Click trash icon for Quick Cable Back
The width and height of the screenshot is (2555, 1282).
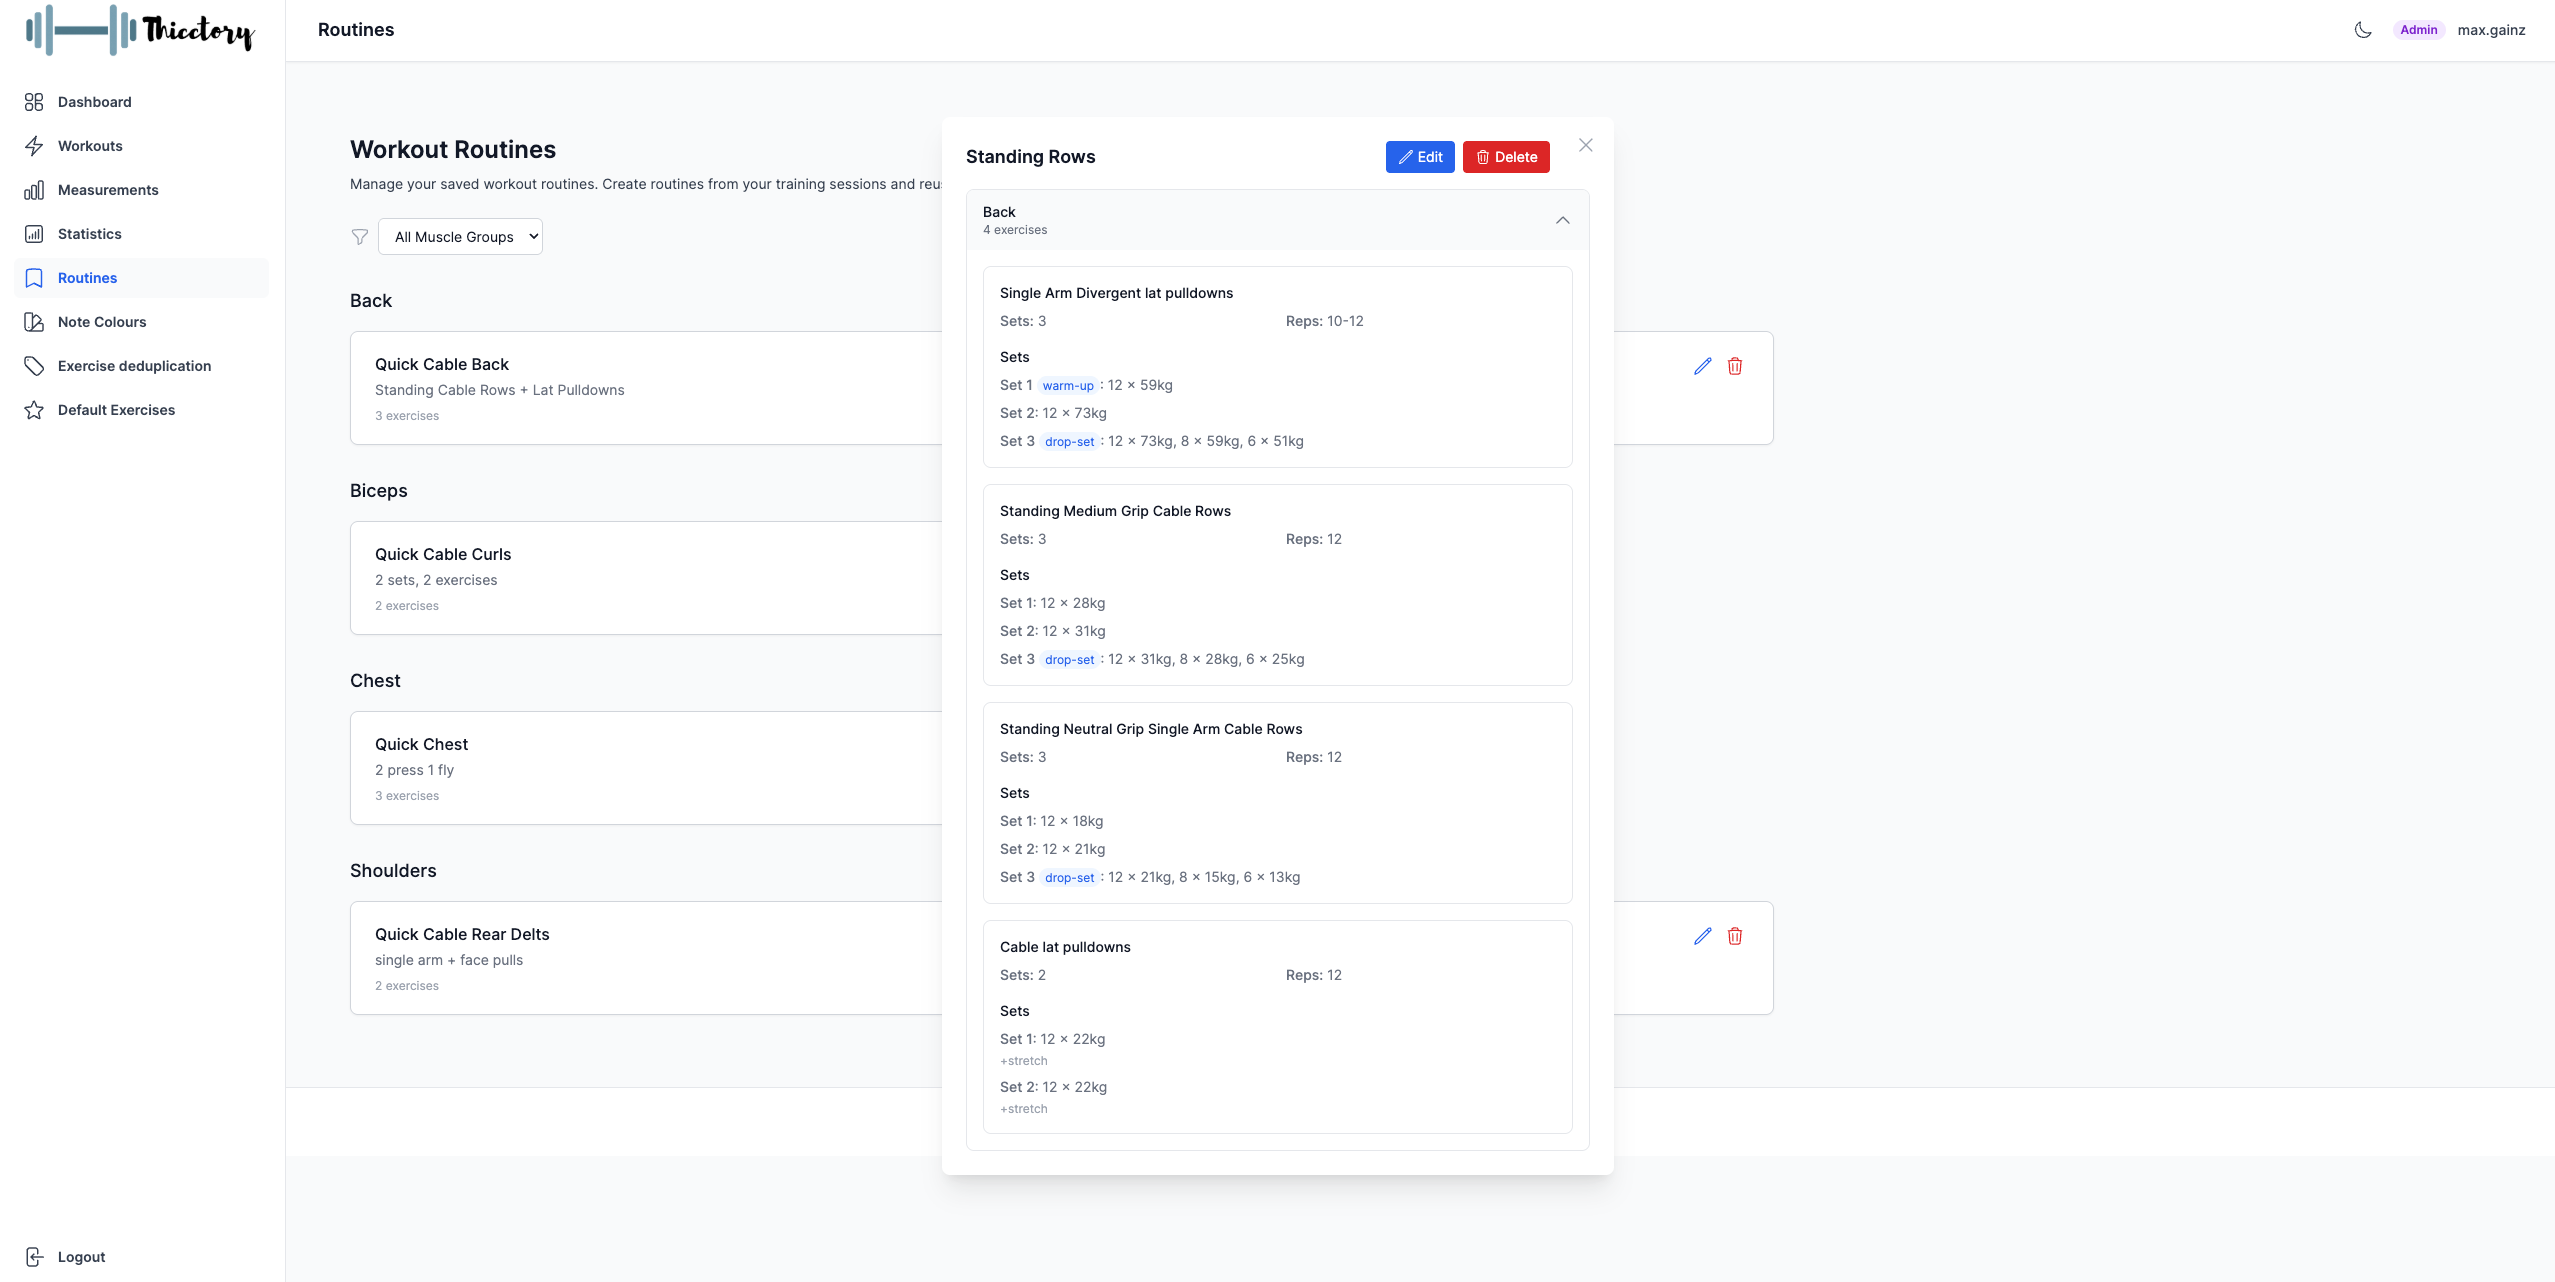click(1735, 366)
